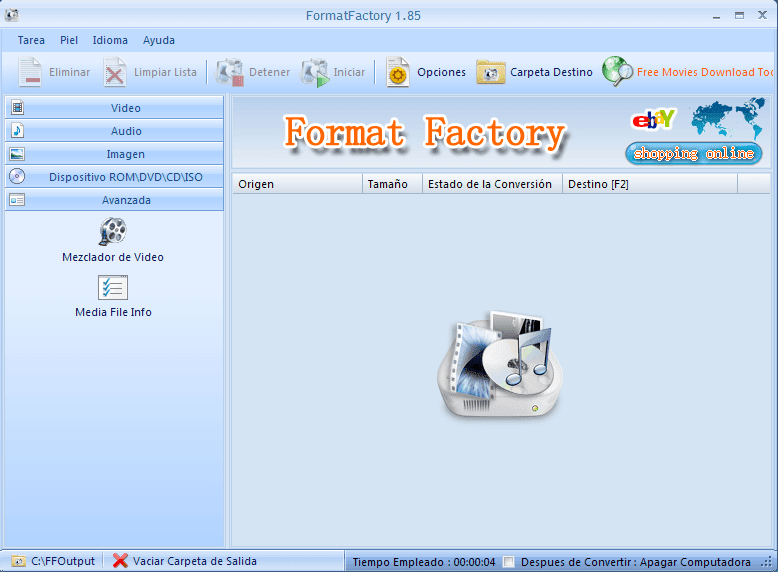Click the FFOutput folder icon in status bar
The image size is (778, 572).
pos(18,561)
